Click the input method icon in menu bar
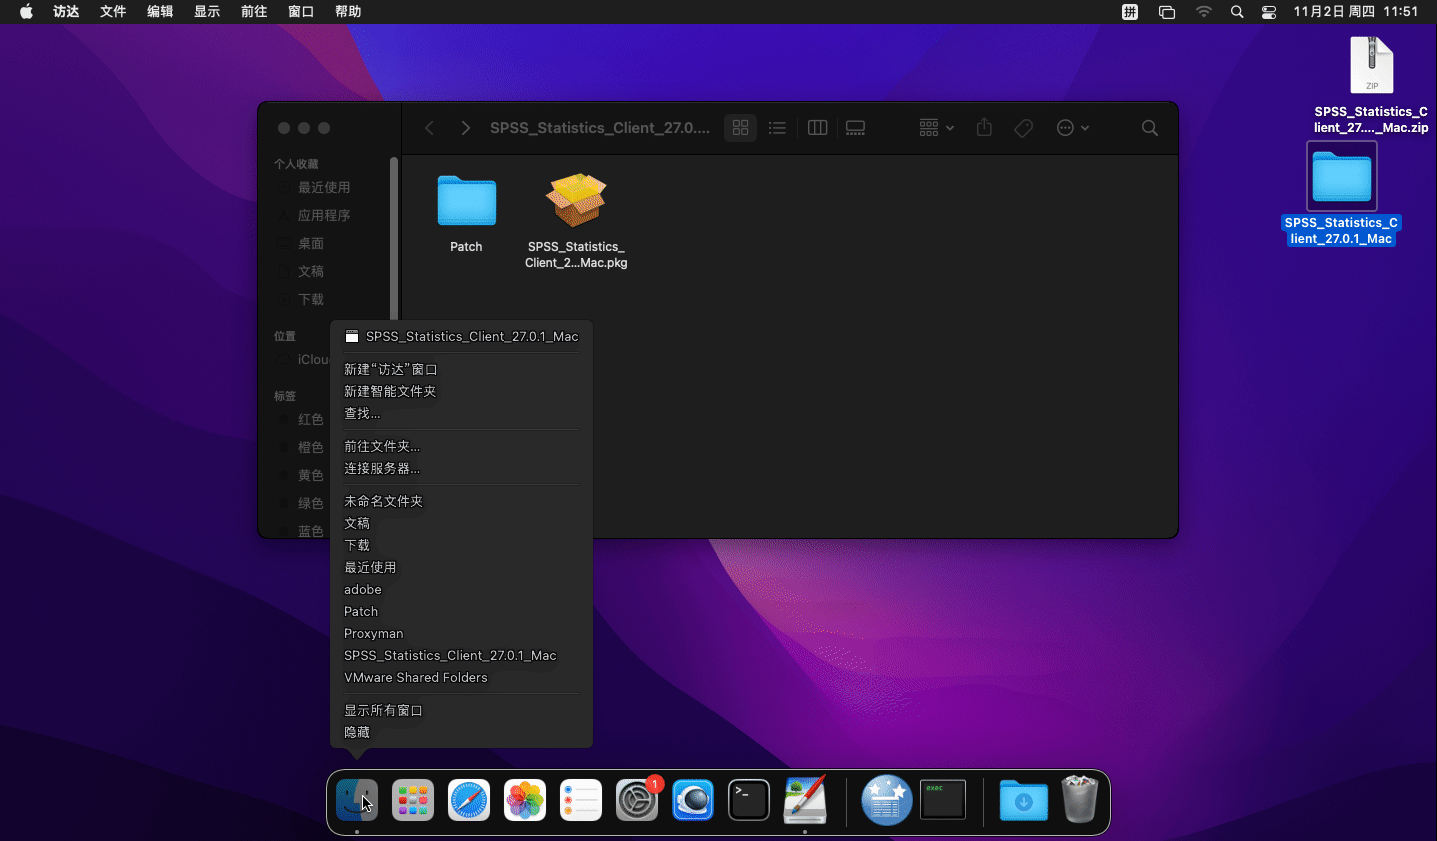This screenshot has width=1437, height=841. coord(1130,12)
